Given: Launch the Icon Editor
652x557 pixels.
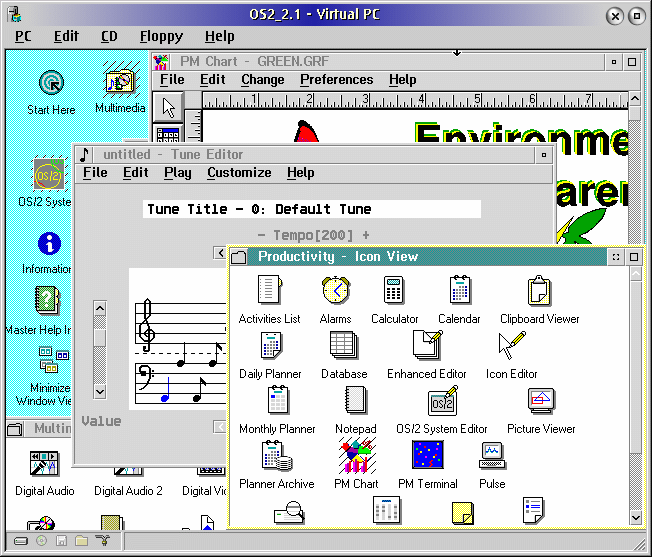Looking at the screenshot, I should point(511,345).
